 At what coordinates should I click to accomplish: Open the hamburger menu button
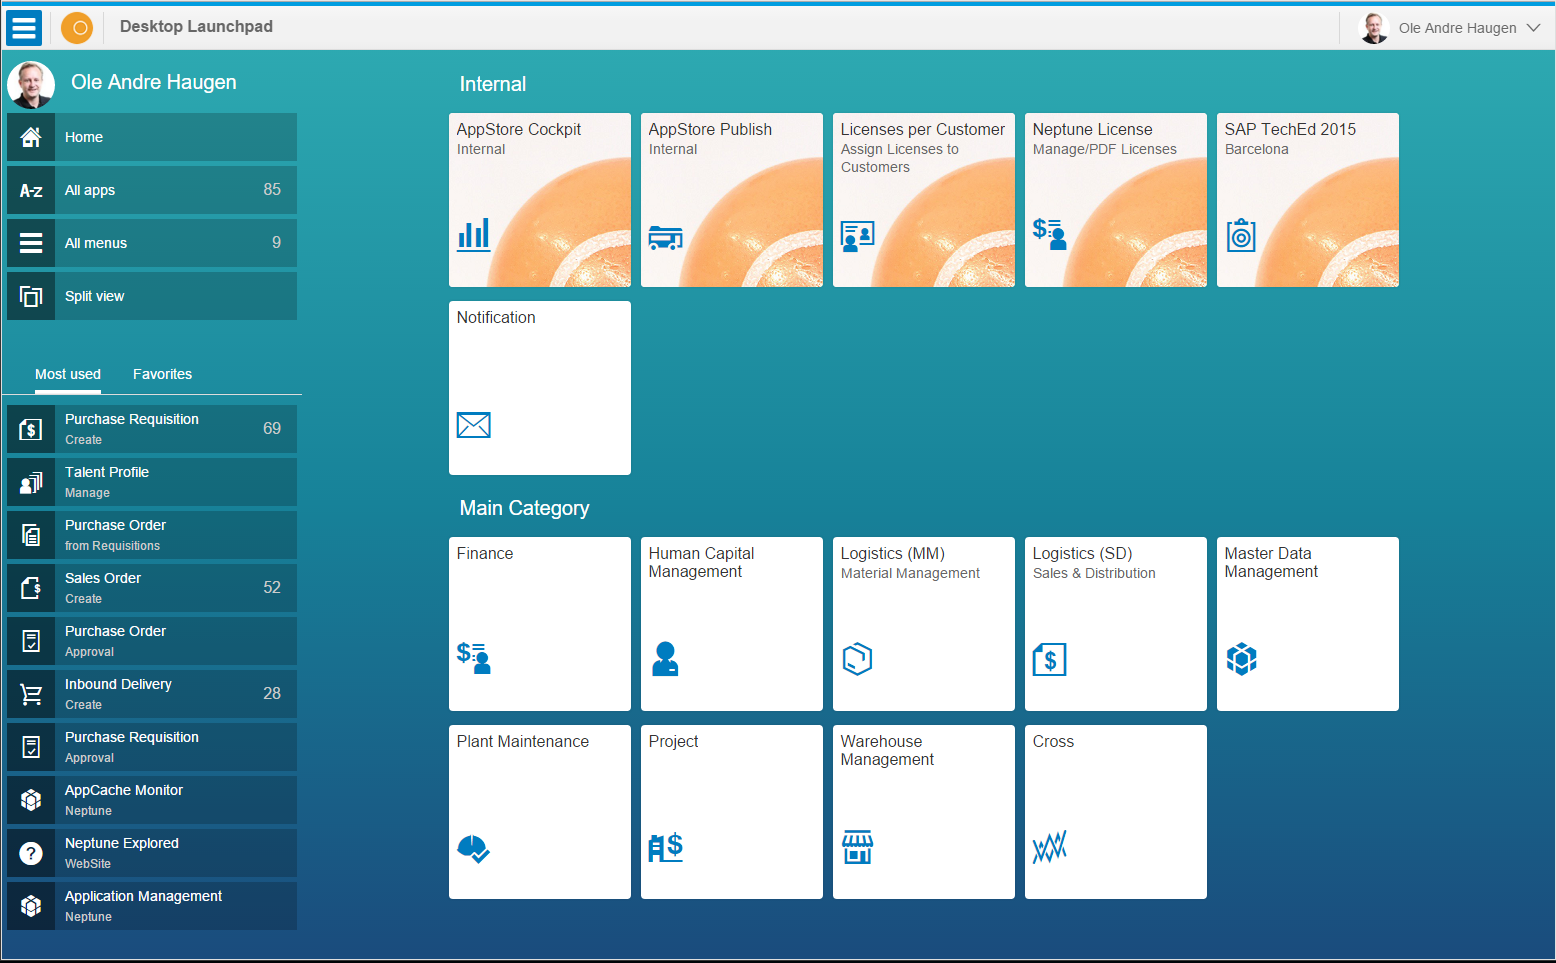(24, 28)
